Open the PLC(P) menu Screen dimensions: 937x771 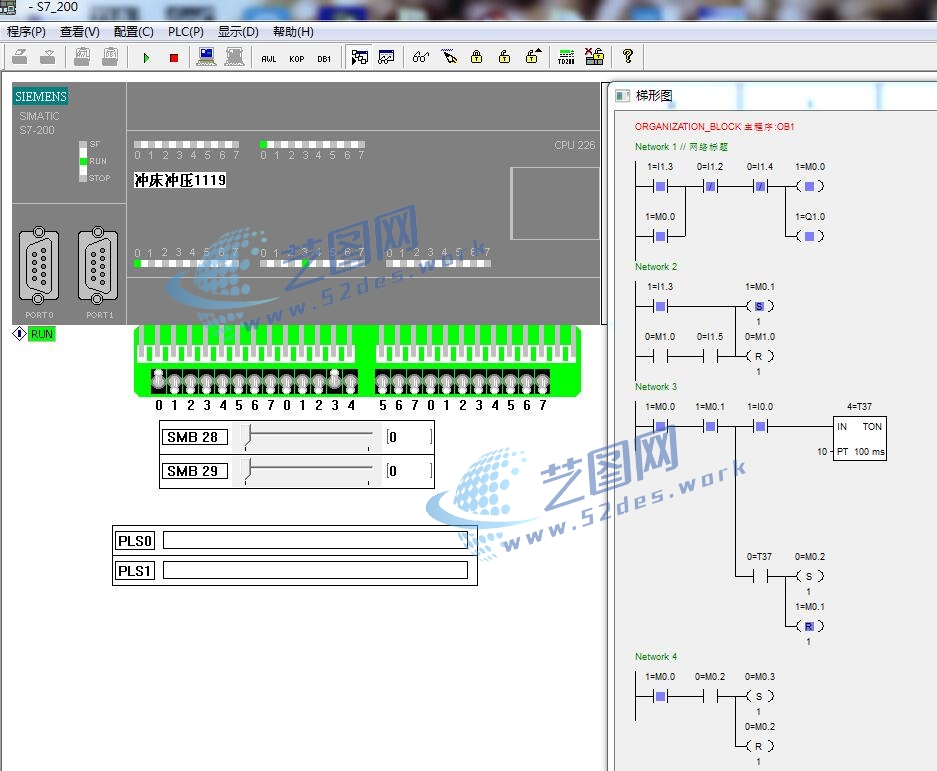(x=186, y=32)
